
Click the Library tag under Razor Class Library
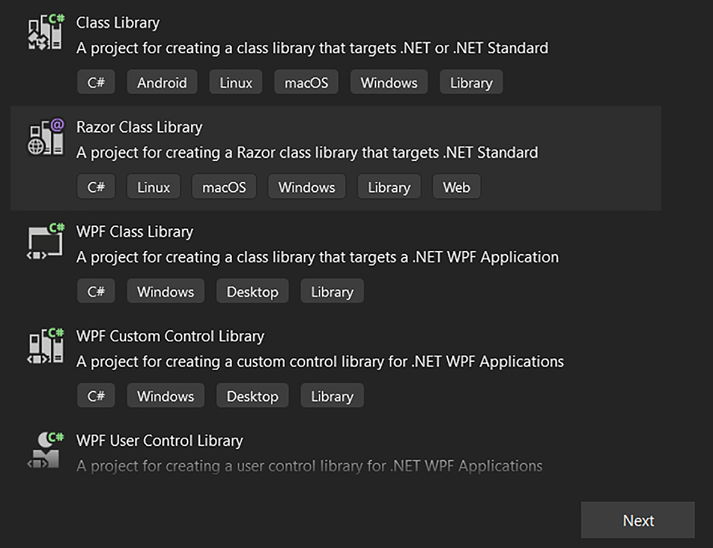(x=389, y=187)
